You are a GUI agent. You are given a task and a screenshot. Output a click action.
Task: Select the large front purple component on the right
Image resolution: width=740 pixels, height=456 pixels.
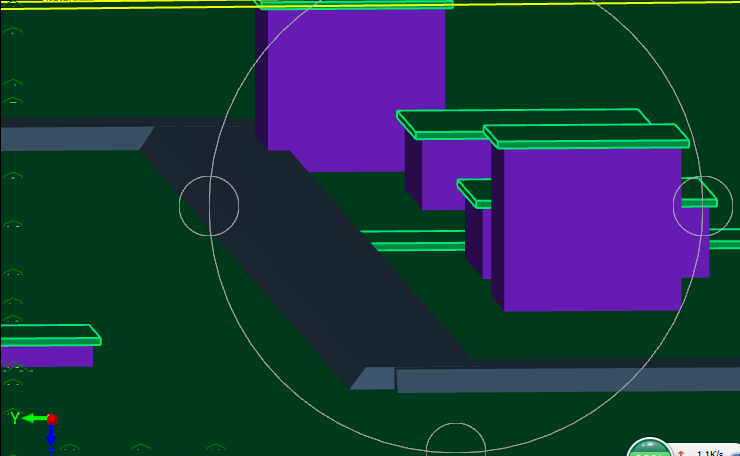pos(587,229)
